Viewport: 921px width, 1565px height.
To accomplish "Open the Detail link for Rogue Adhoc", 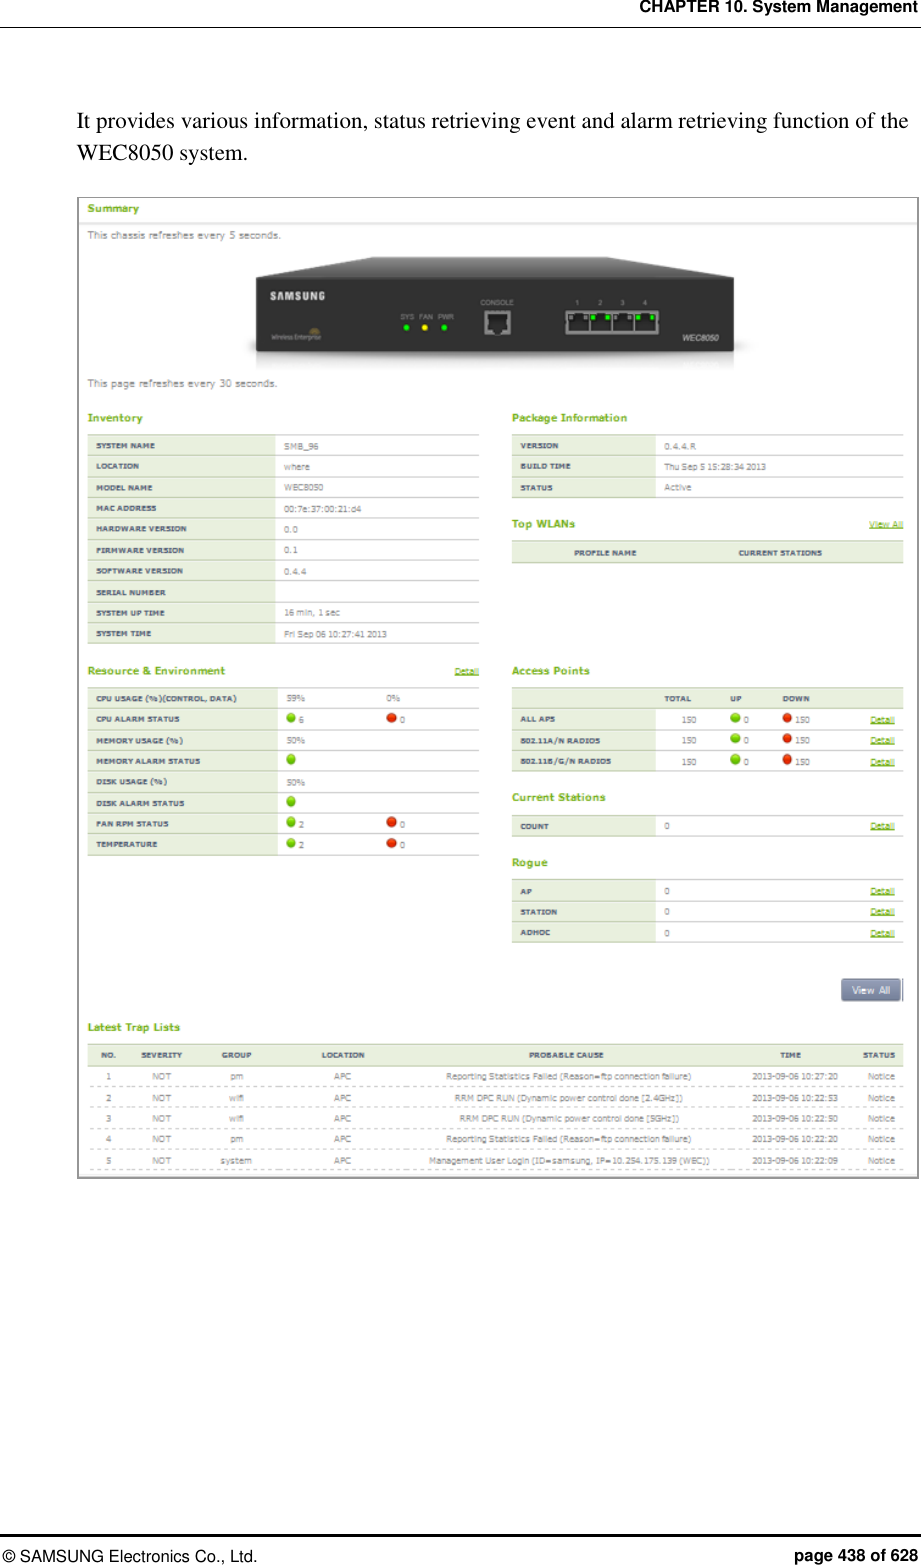I will tap(882, 933).
